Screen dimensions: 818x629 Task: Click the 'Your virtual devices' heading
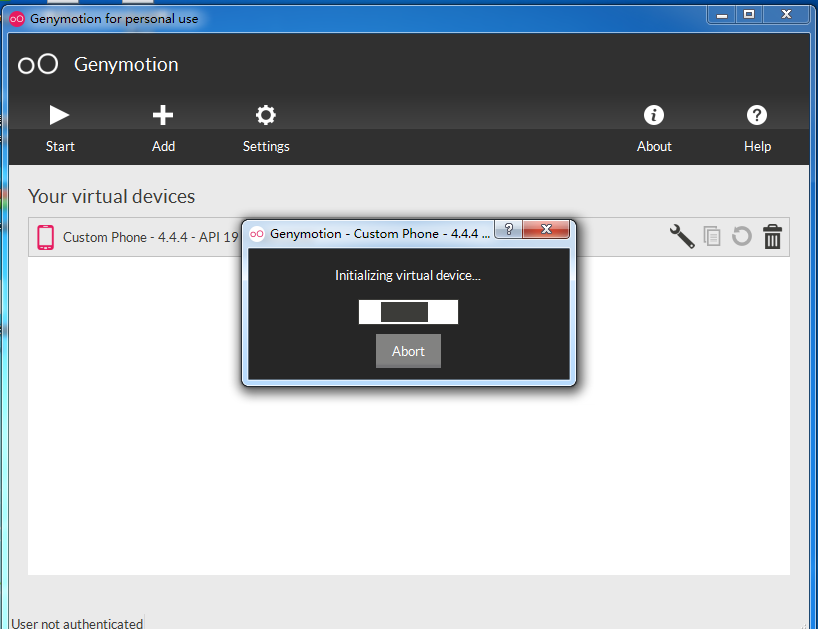[x=112, y=197]
